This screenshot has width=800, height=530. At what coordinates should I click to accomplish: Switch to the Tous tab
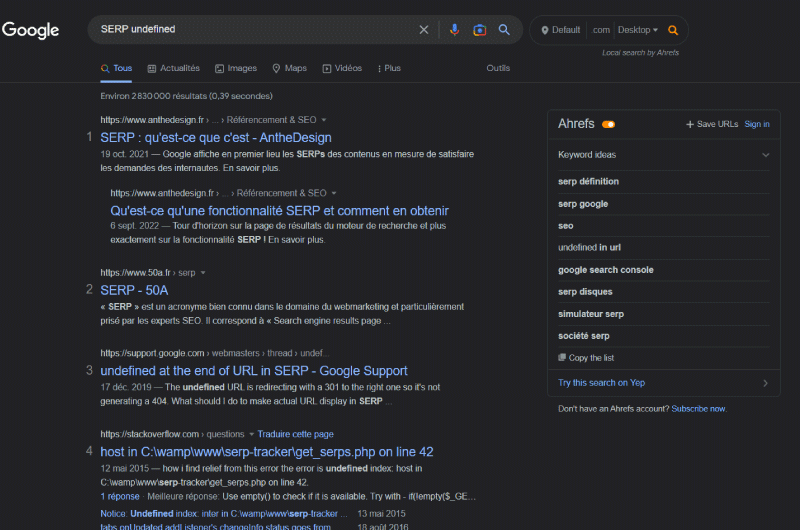coord(116,68)
